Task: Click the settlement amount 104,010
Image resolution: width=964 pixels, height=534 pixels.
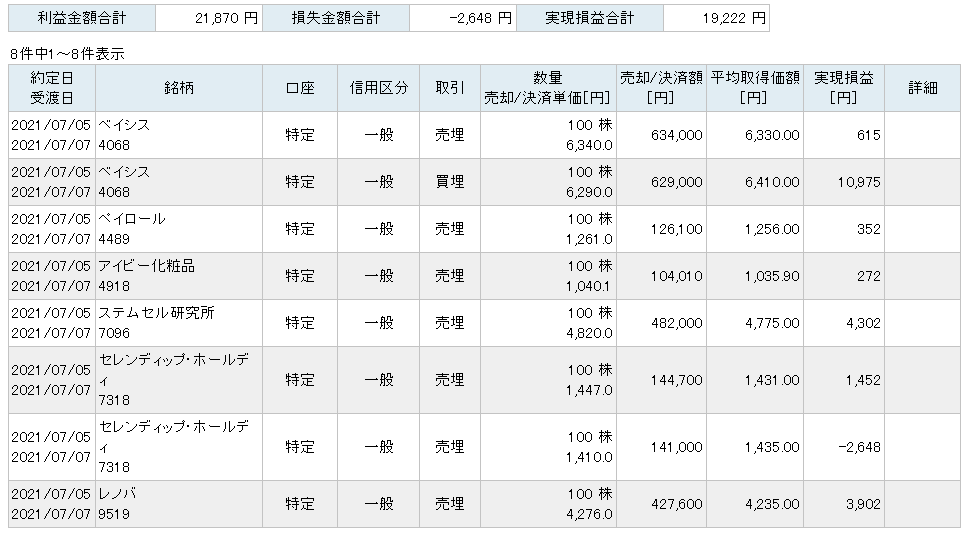Action: (662, 276)
